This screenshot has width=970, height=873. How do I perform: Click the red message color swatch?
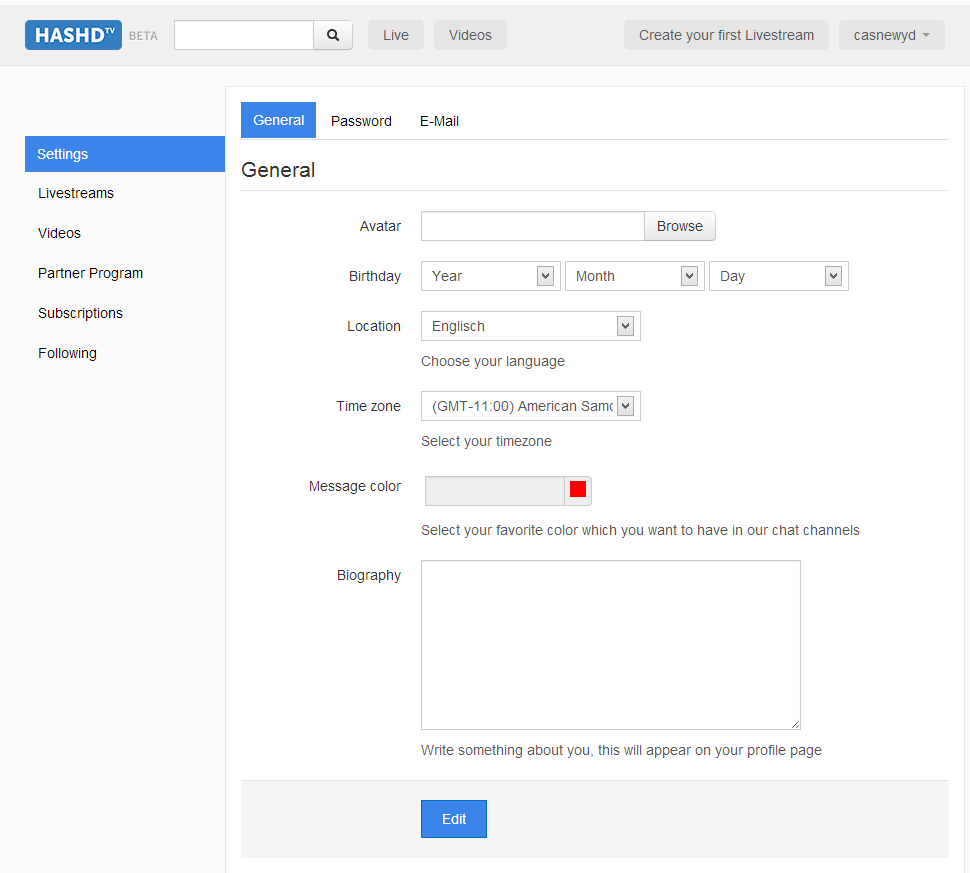(x=577, y=489)
